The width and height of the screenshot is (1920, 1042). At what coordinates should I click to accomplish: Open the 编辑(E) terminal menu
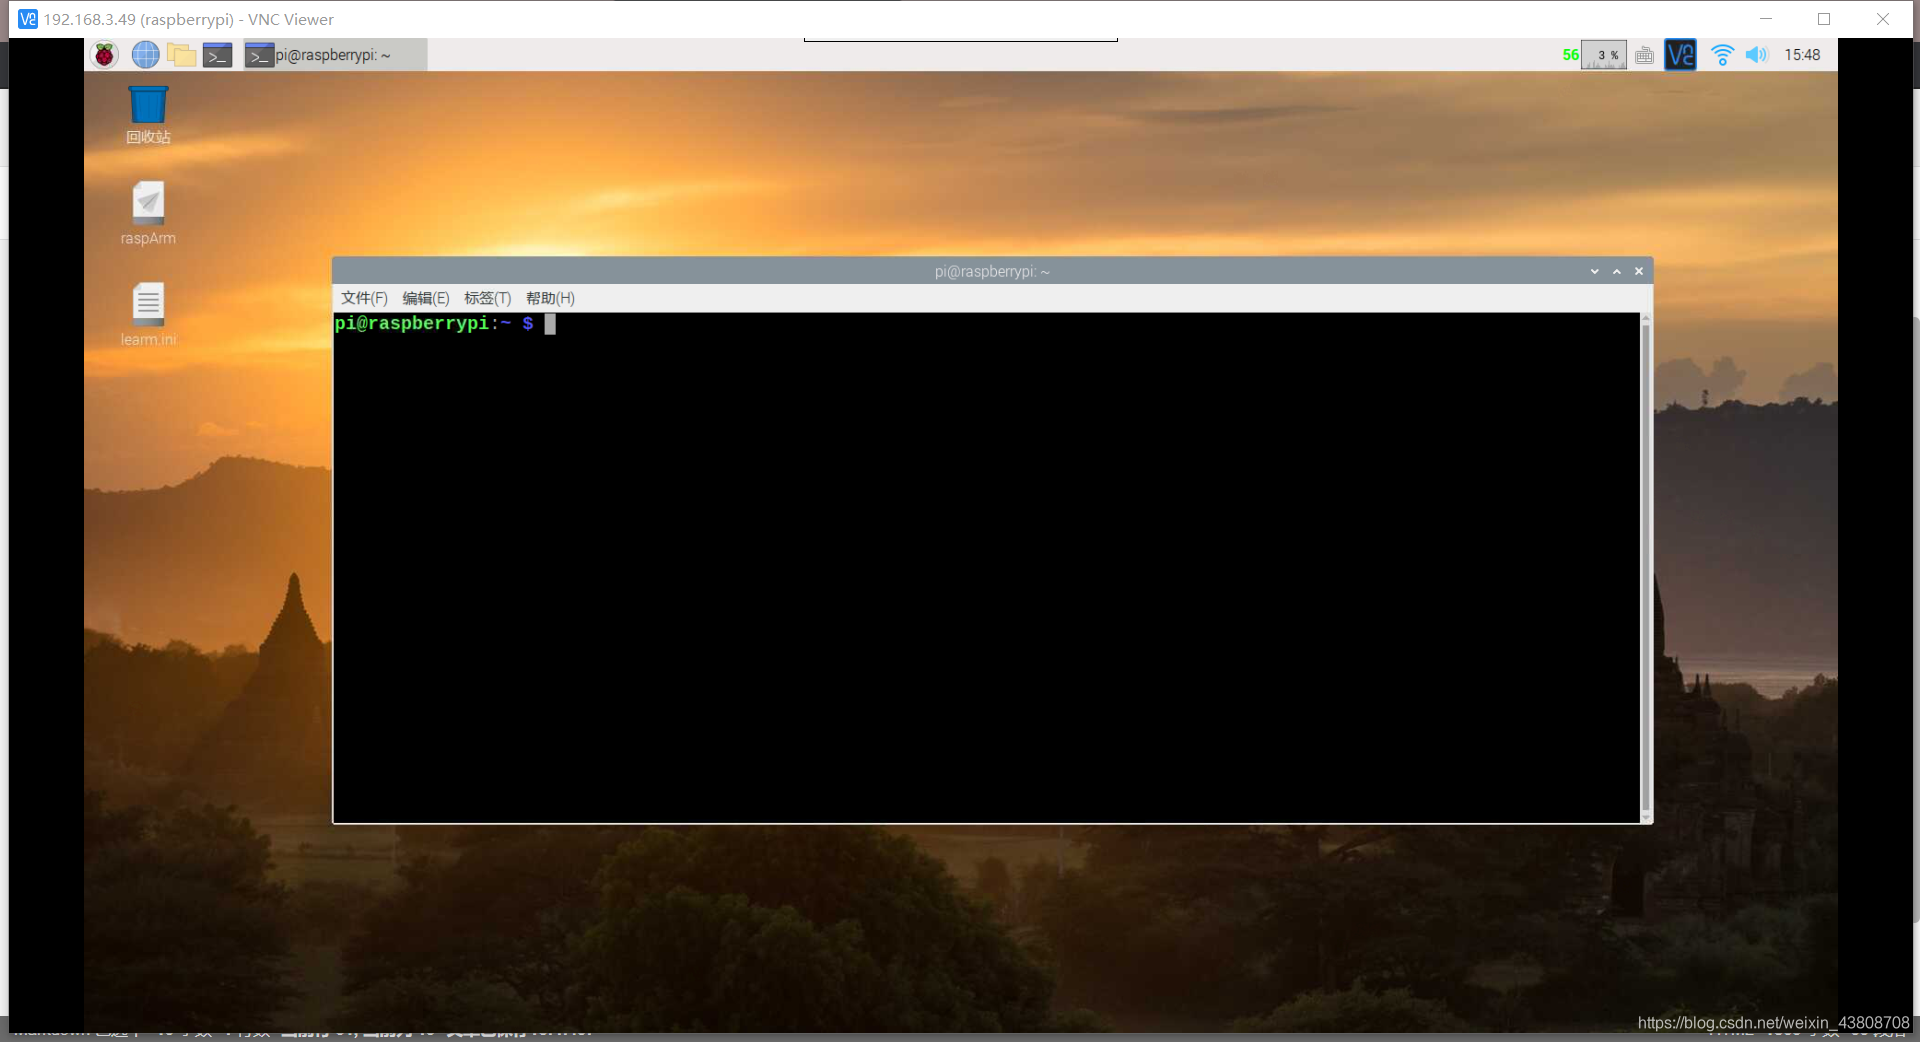[426, 298]
